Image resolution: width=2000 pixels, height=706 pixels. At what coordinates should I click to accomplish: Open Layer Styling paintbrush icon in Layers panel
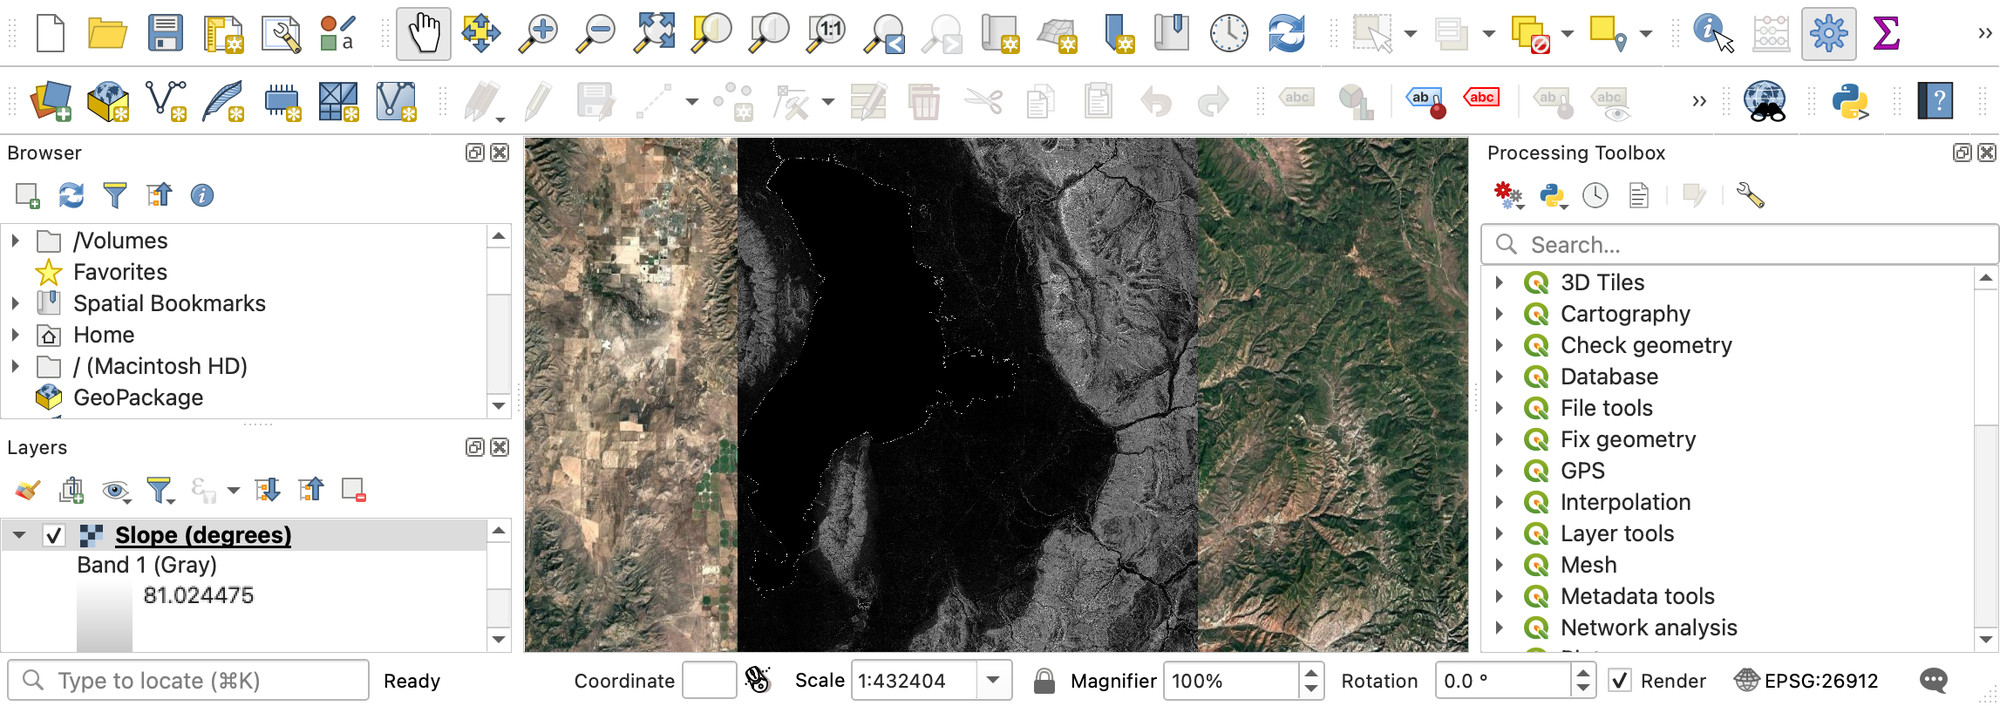[x=28, y=490]
